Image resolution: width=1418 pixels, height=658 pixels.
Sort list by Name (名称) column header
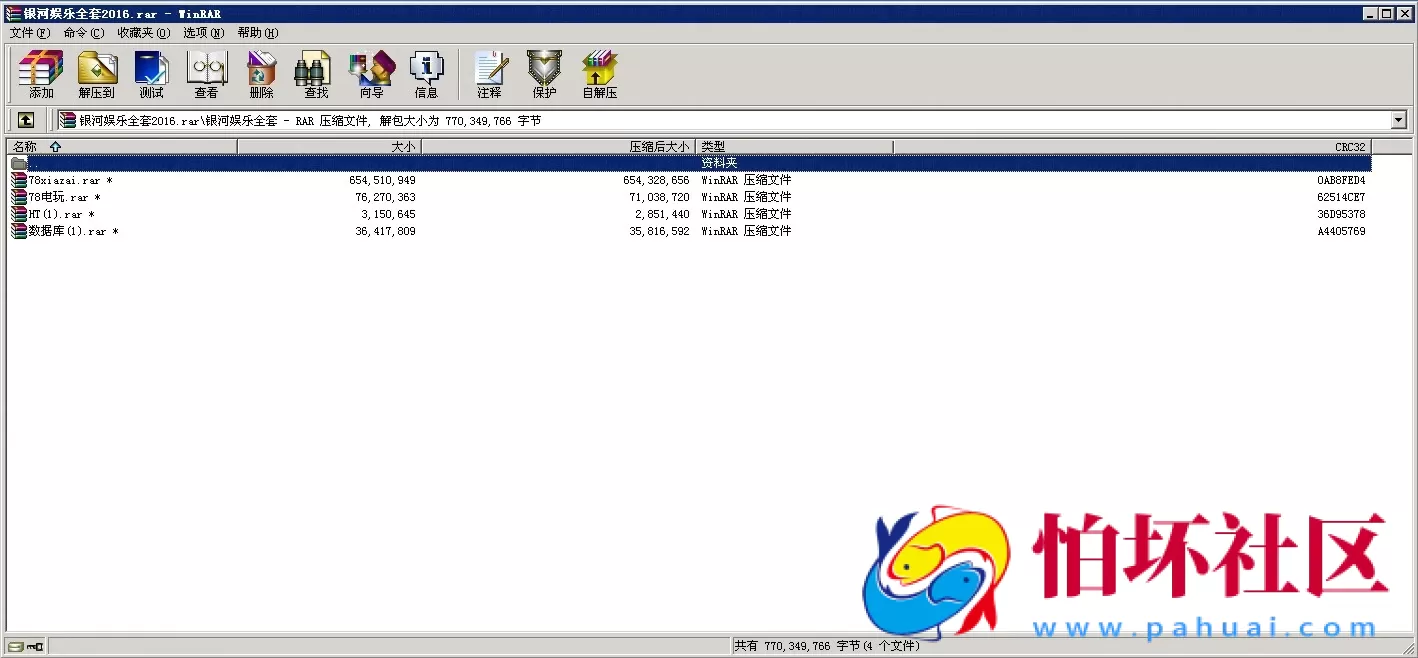pyautogui.click(x=120, y=147)
